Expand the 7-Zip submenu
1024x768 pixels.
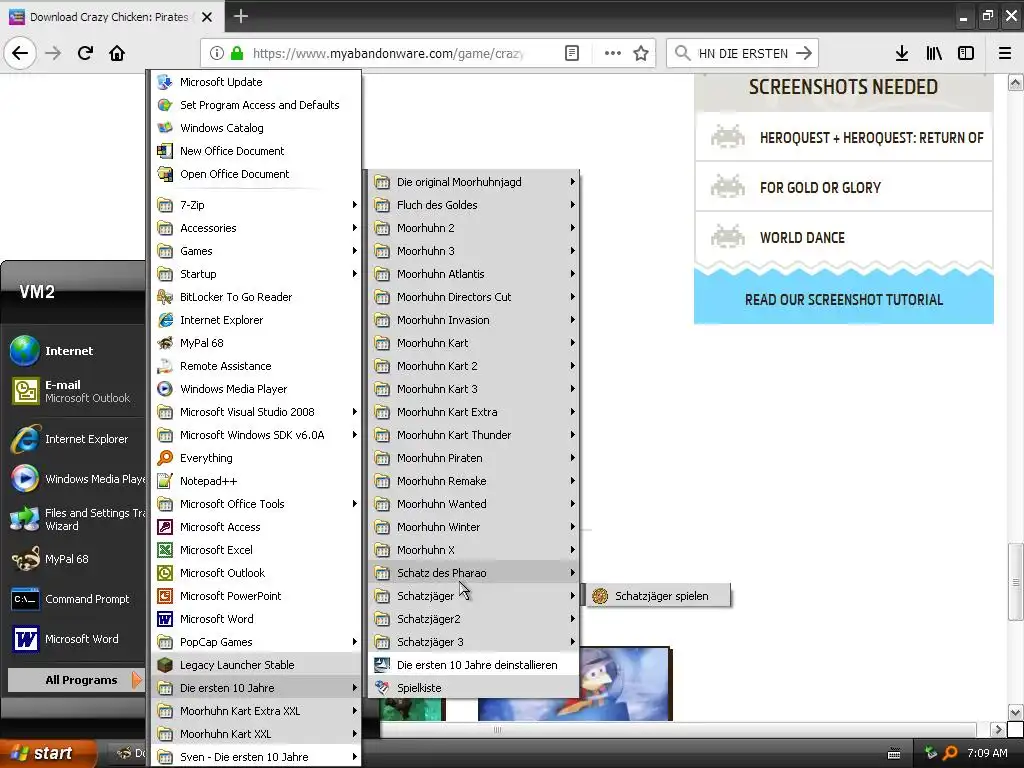point(257,205)
